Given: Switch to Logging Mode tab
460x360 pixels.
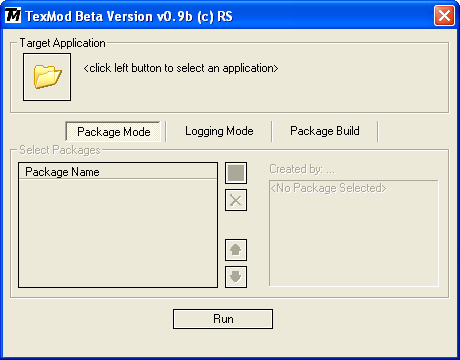Looking at the screenshot, I should tap(219, 131).
